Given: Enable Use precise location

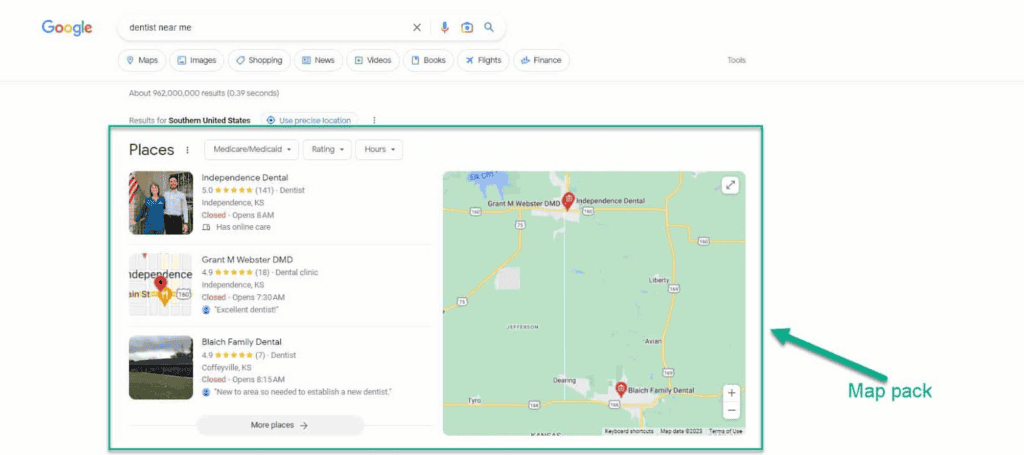Looking at the screenshot, I should pos(308,121).
